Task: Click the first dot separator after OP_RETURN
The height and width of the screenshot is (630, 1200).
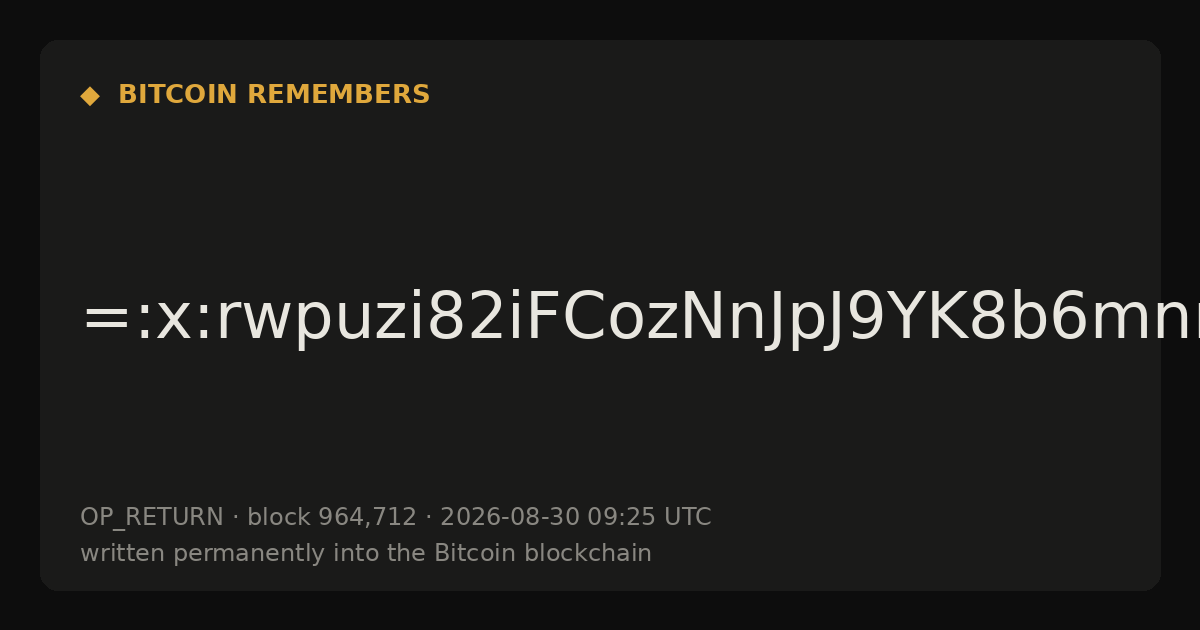Action: 236,518
